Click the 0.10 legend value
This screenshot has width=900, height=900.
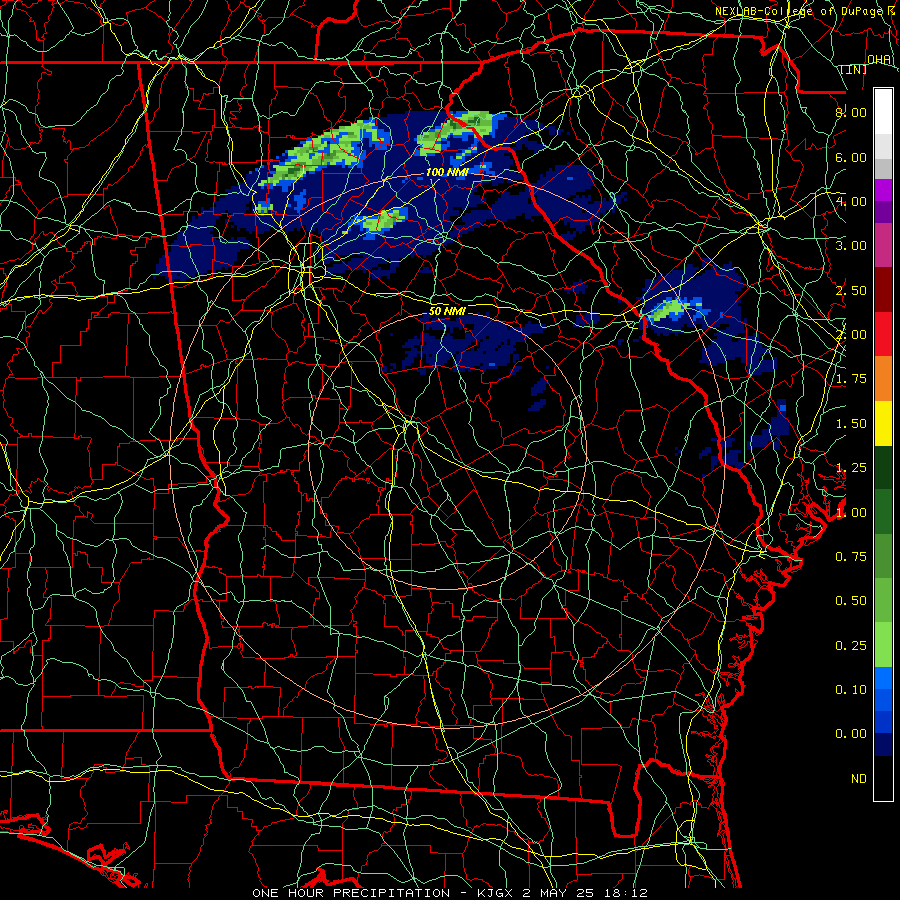point(851,689)
